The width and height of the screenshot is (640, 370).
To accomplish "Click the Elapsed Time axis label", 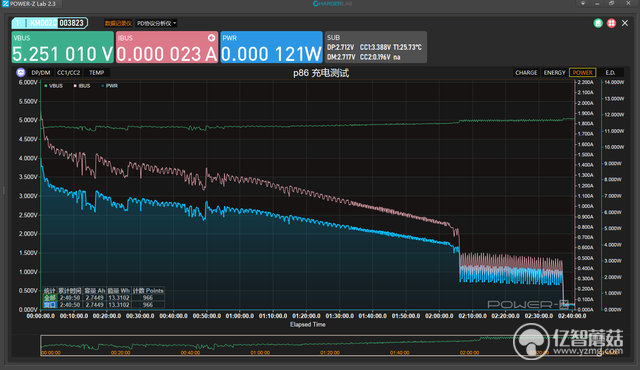I will pyautogui.click(x=308, y=324).
